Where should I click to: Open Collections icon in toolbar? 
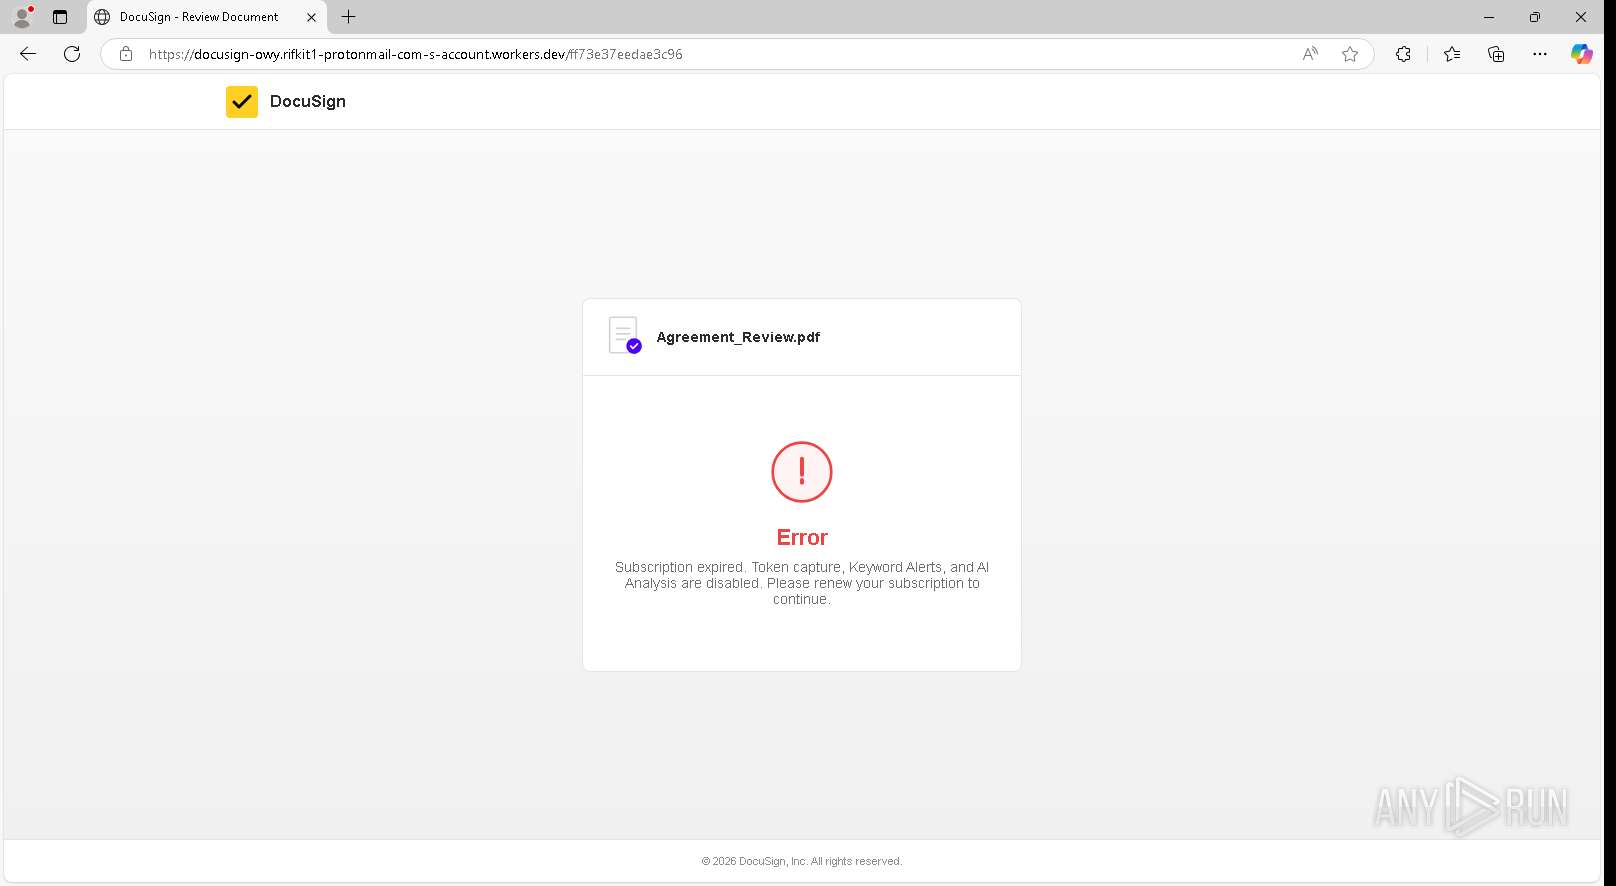(x=1496, y=54)
